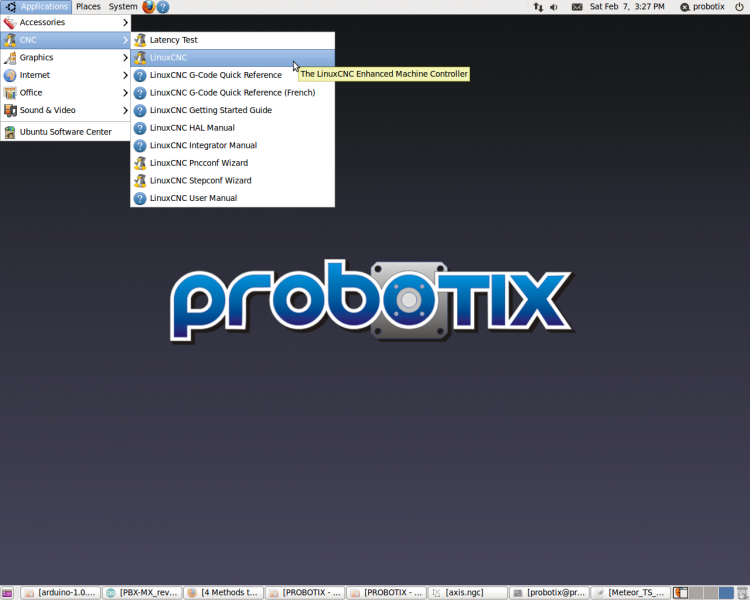Viewport: 750px width, 600px height.
Task: Expand the Internet submenu arrow
Action: pos(125,75)
